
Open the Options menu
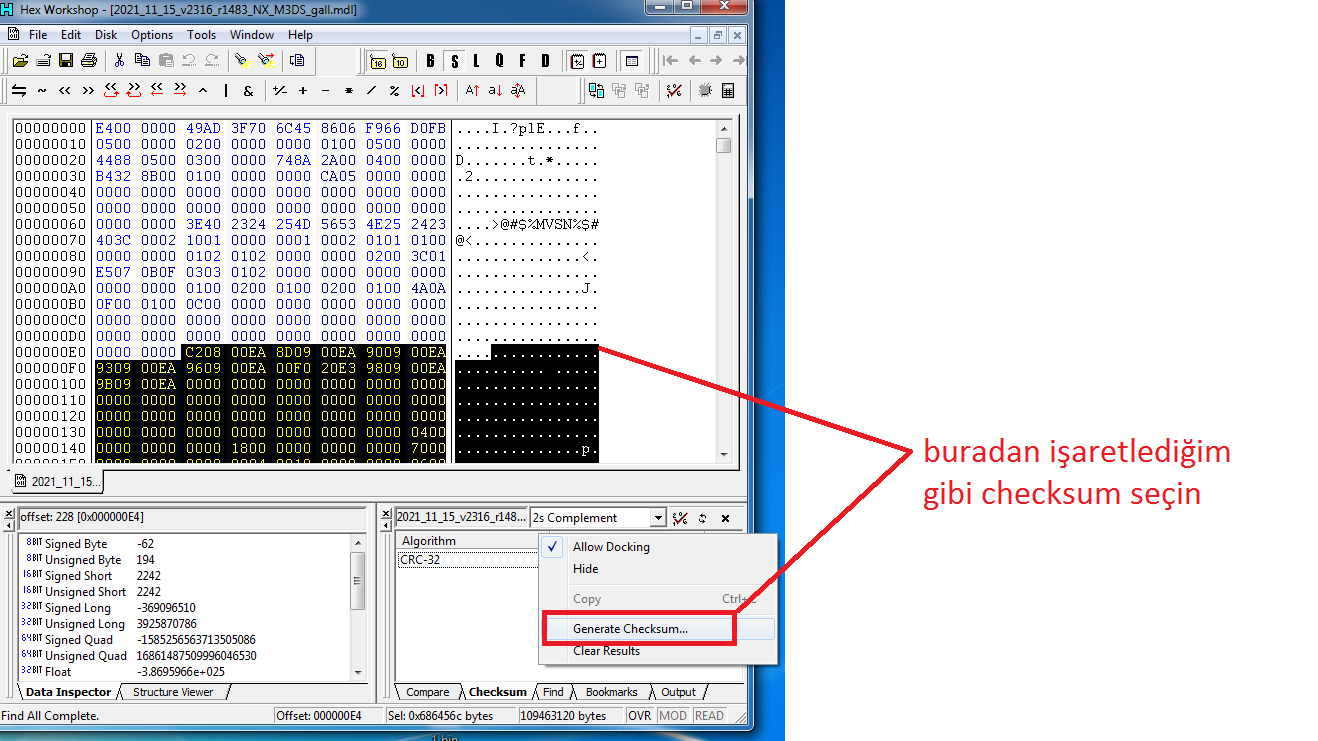pos(152,35)
